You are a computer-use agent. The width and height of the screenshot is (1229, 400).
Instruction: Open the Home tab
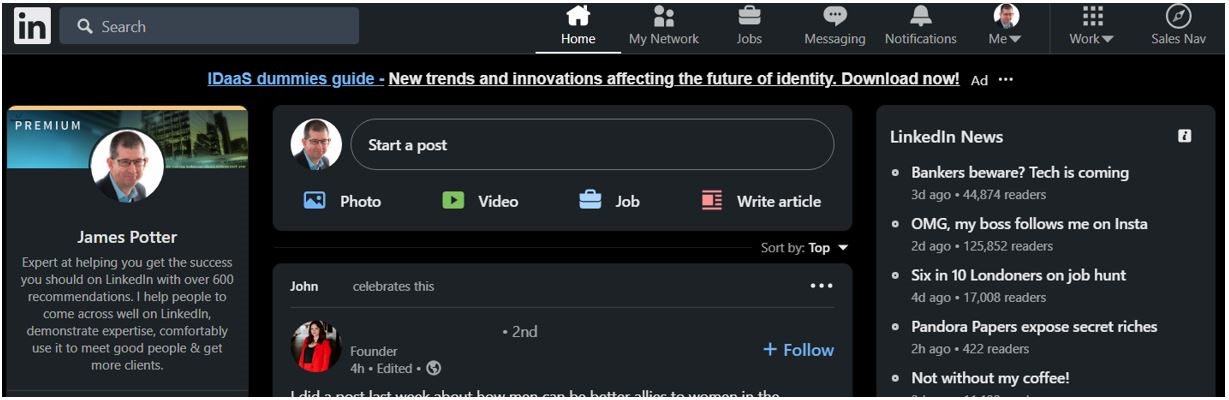[578, 27]
